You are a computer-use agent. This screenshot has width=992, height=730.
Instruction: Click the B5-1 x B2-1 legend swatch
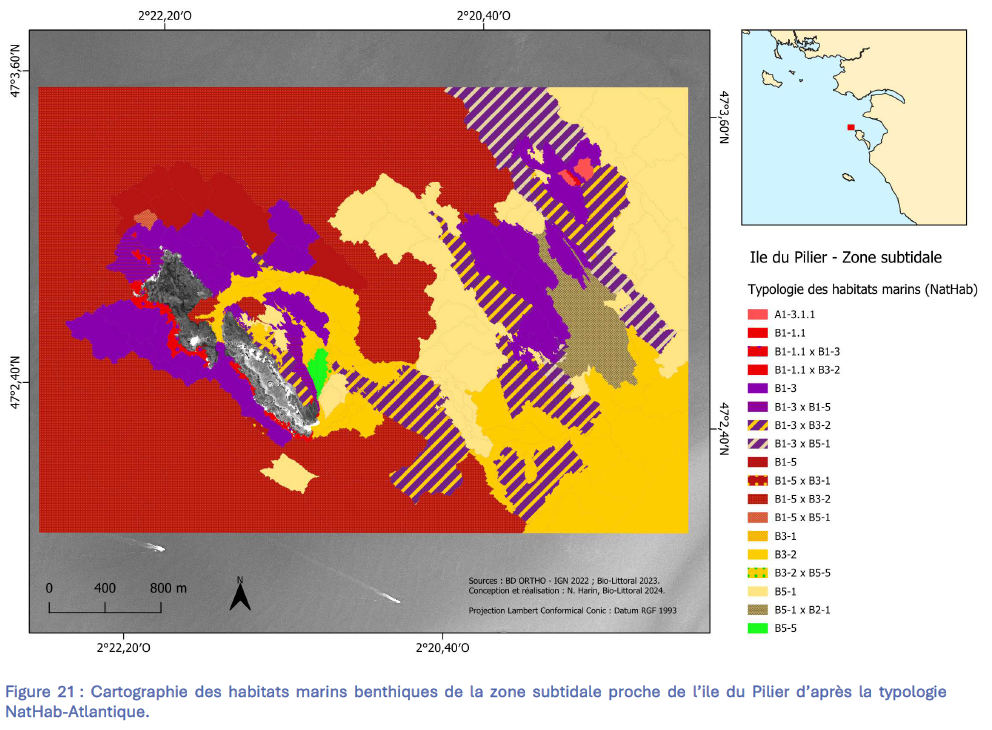(758, 610)
